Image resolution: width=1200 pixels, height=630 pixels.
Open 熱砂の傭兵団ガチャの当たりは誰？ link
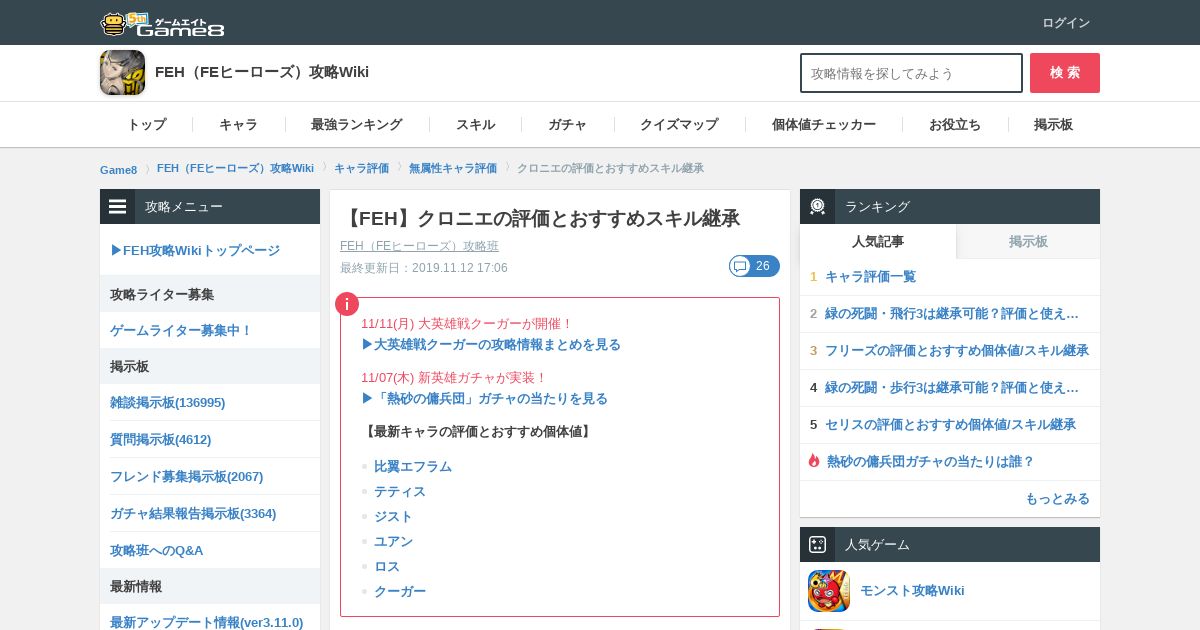click(930, 461)
